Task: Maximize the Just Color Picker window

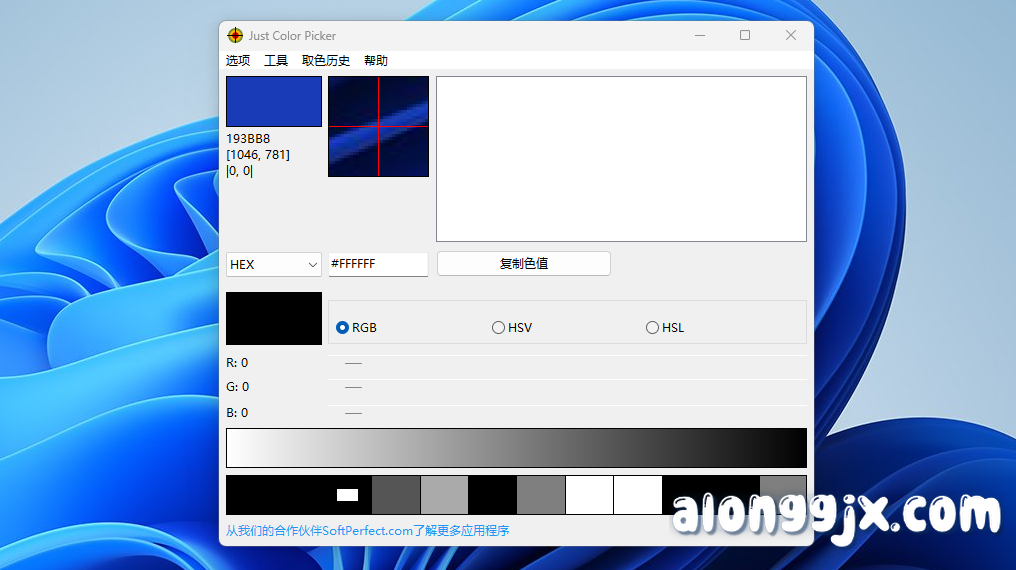Action: pyautogui.click(x=745, y=36)
